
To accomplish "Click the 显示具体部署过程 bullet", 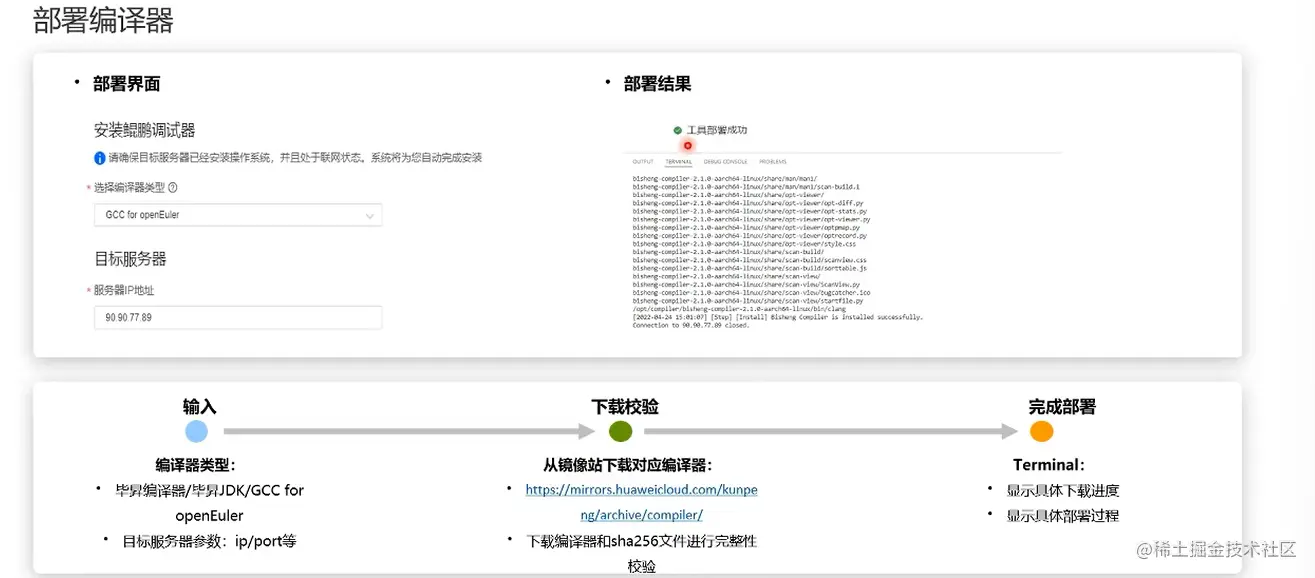I will pyautogui.click(x=1063, y=516).
